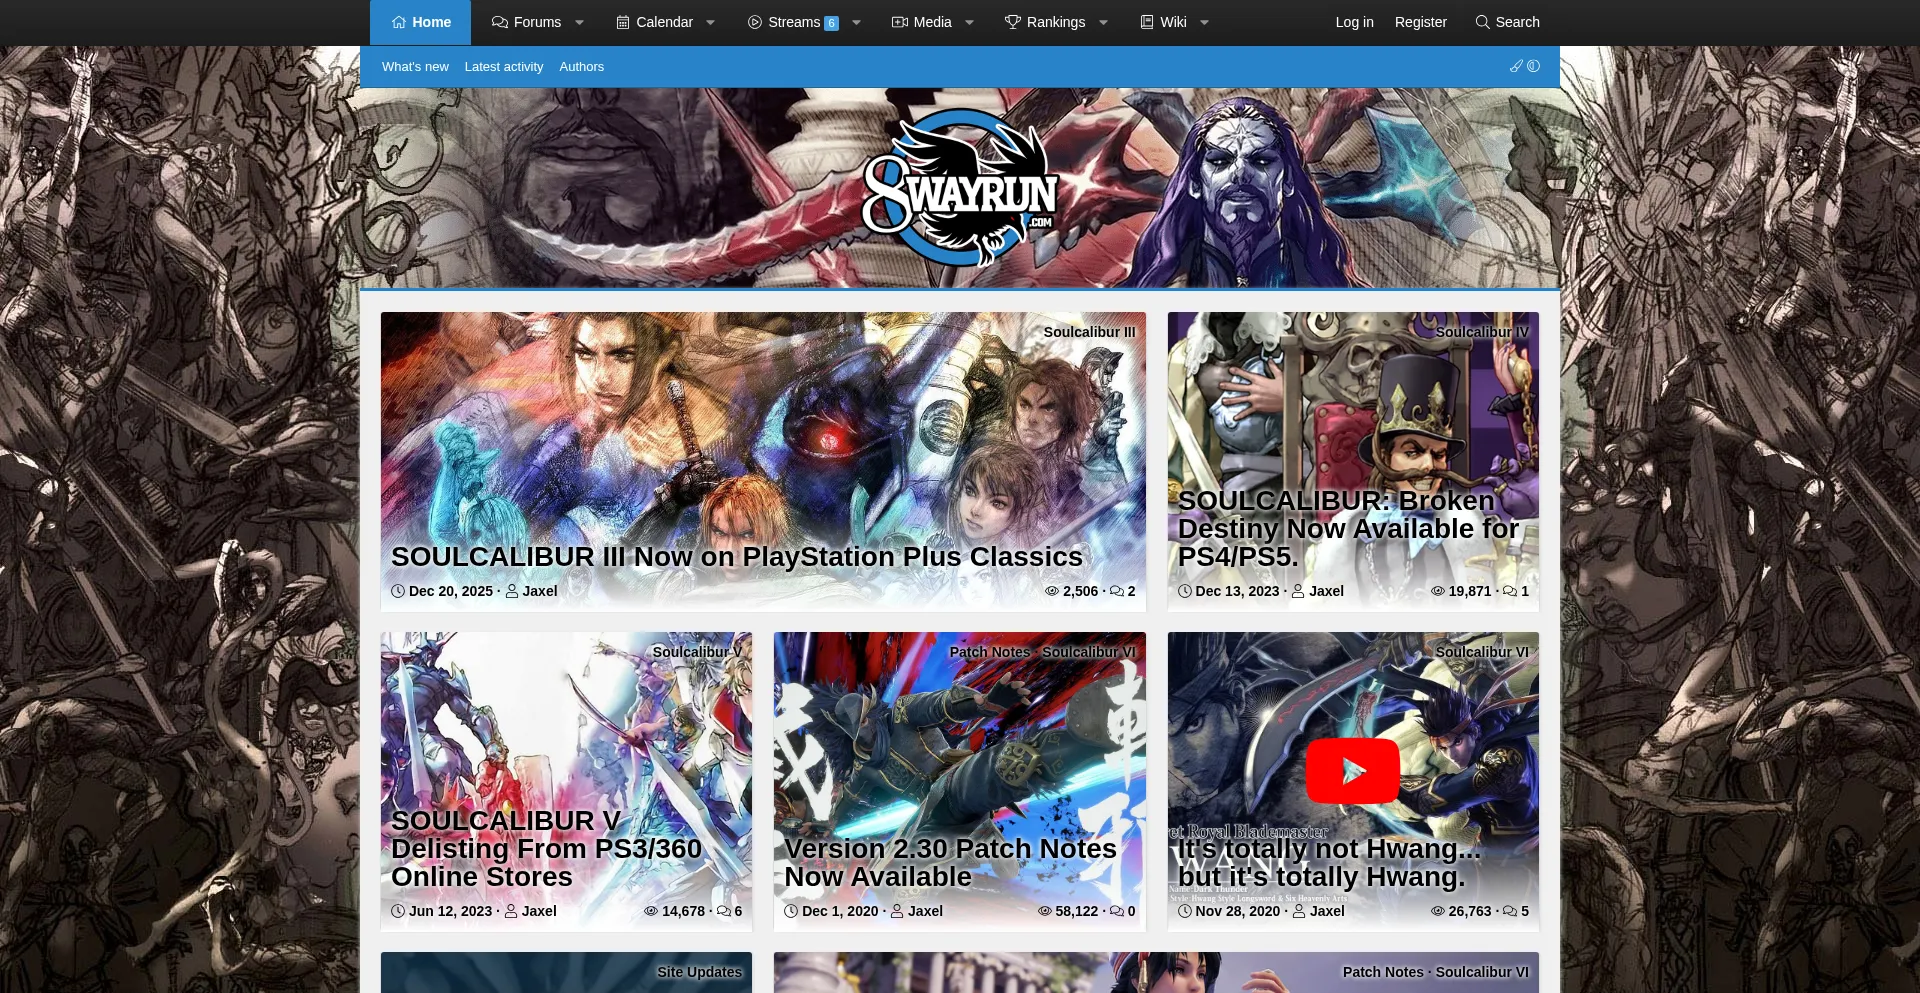The image size is (1920, 993).
Task: Click the Calendar icon in navbar
Action: click(x=623, y=22)
